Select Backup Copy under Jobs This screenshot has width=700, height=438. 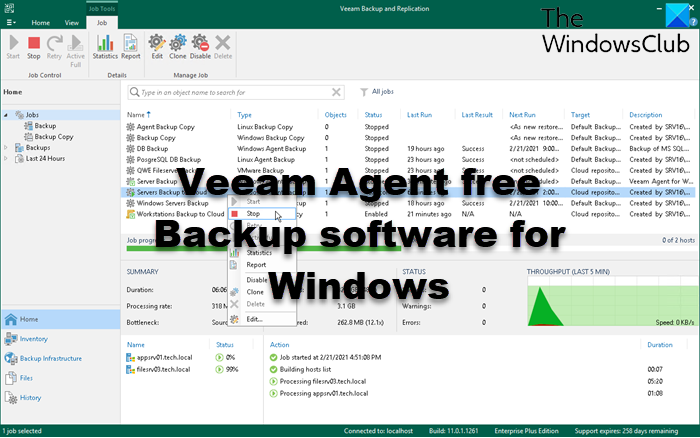[54, 137]
